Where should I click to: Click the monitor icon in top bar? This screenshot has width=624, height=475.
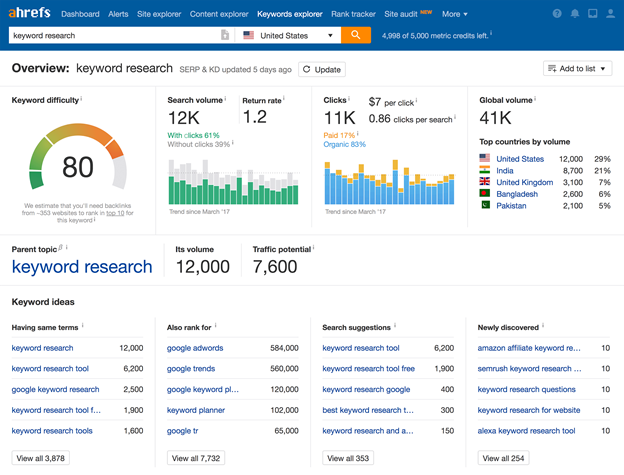click(592, 14)
